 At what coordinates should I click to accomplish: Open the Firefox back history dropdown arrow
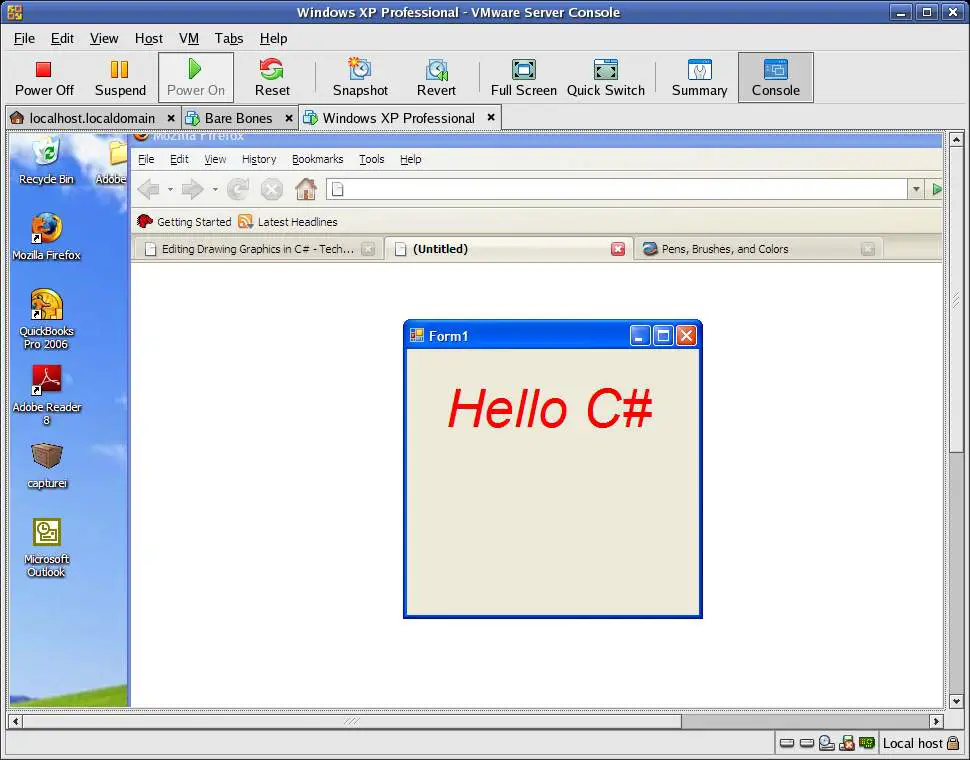(x=170, y=189)
